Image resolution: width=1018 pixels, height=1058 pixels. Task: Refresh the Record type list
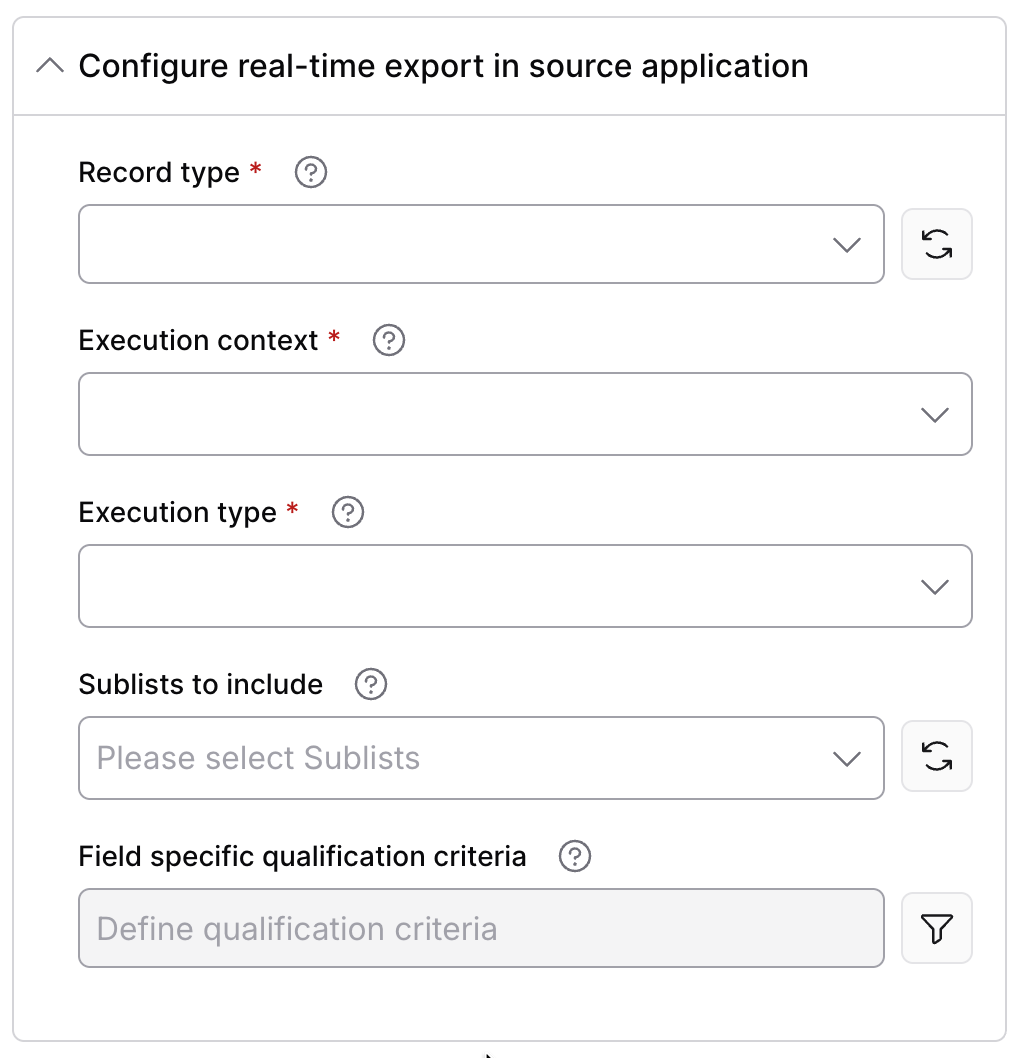point(936,244)
